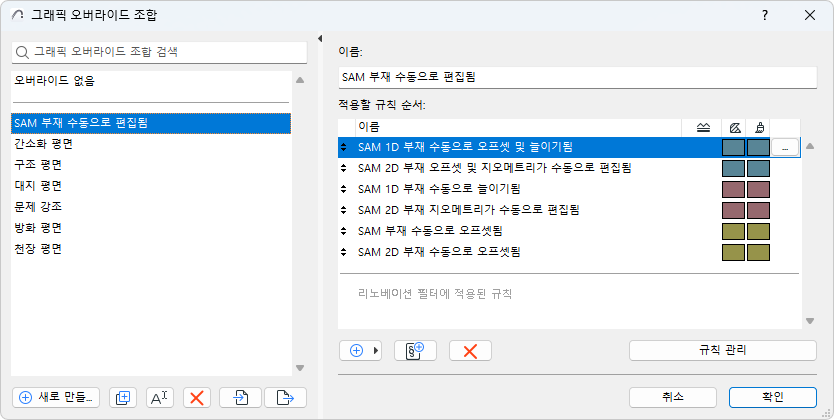
Task: Click the duplicate combination icon button
Action: coord(123,398)
